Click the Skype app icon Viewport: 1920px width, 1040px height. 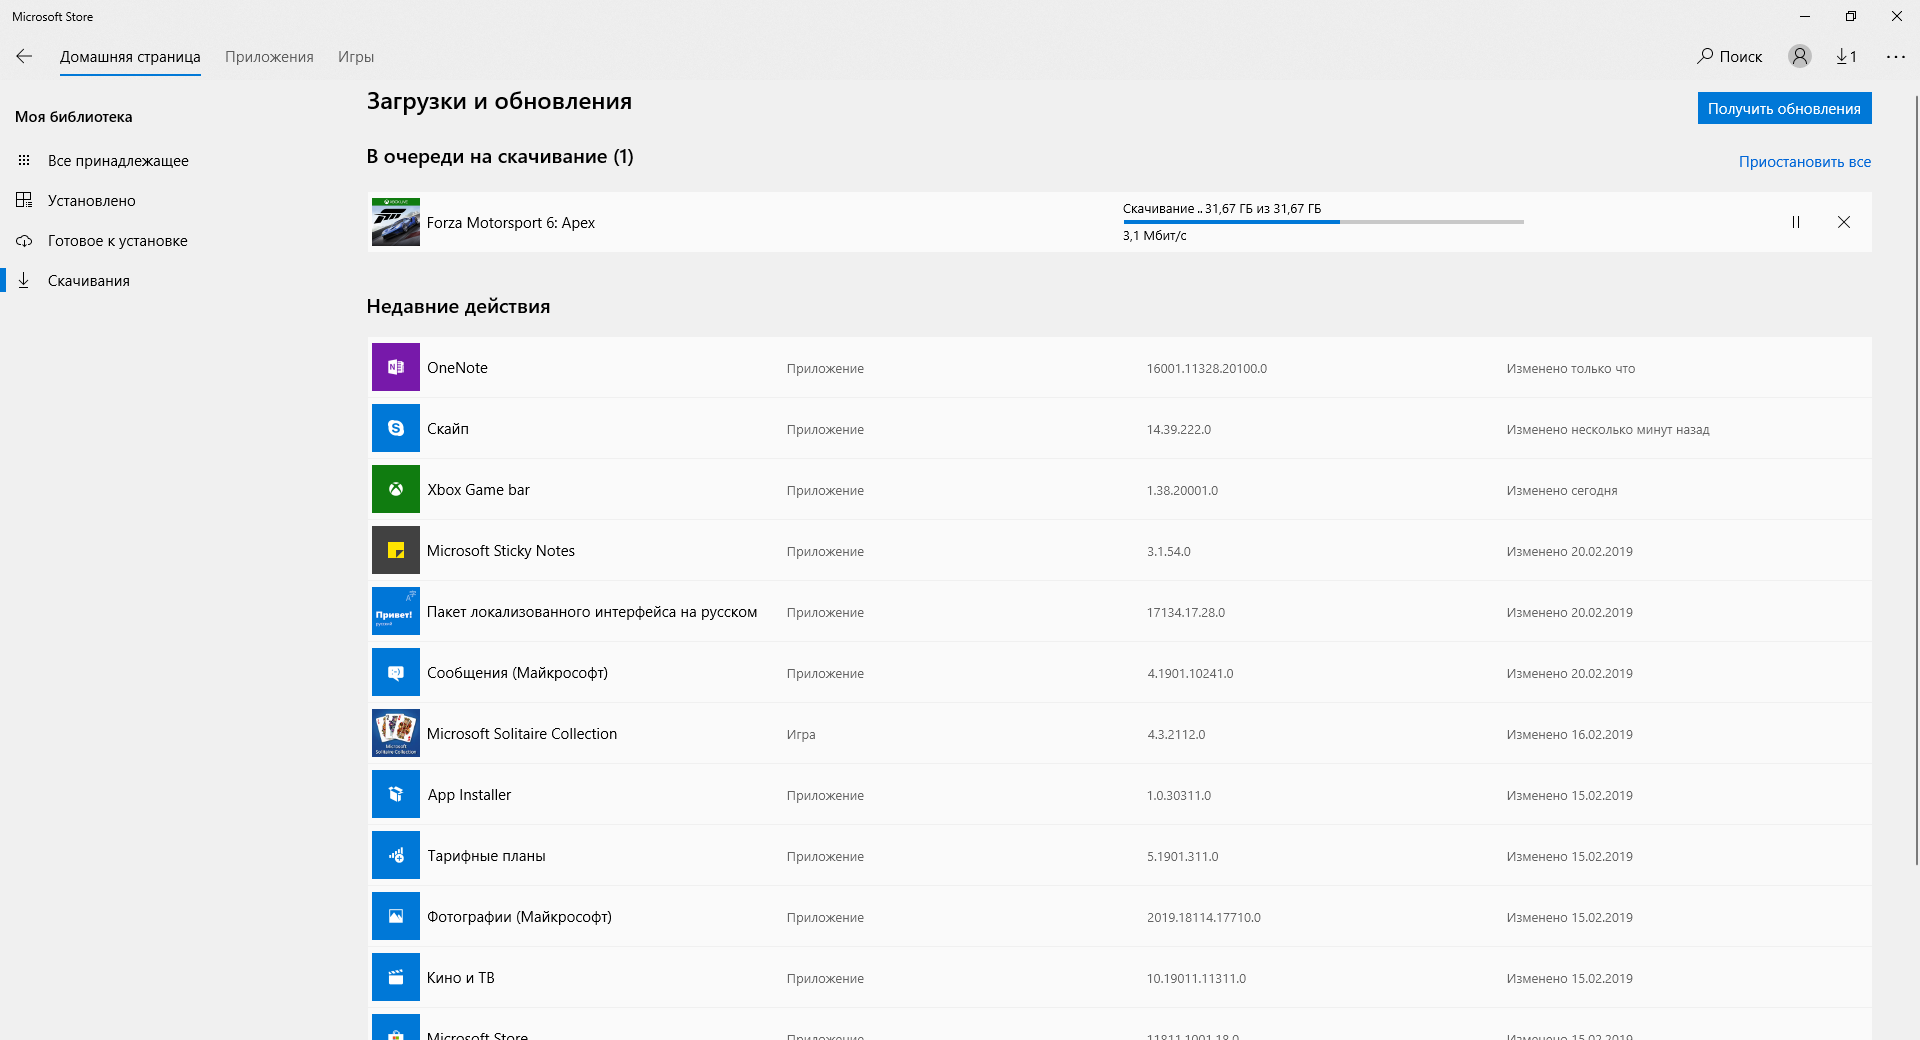(396, 428)
